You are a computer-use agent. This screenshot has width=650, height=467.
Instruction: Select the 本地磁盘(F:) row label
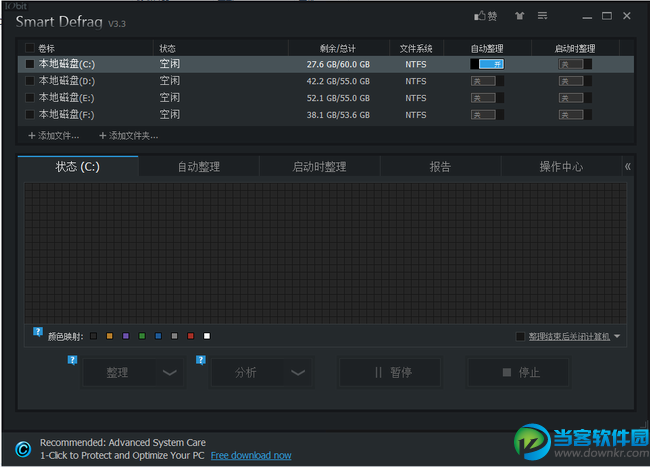pyautogui.click(x=66, y=115)
